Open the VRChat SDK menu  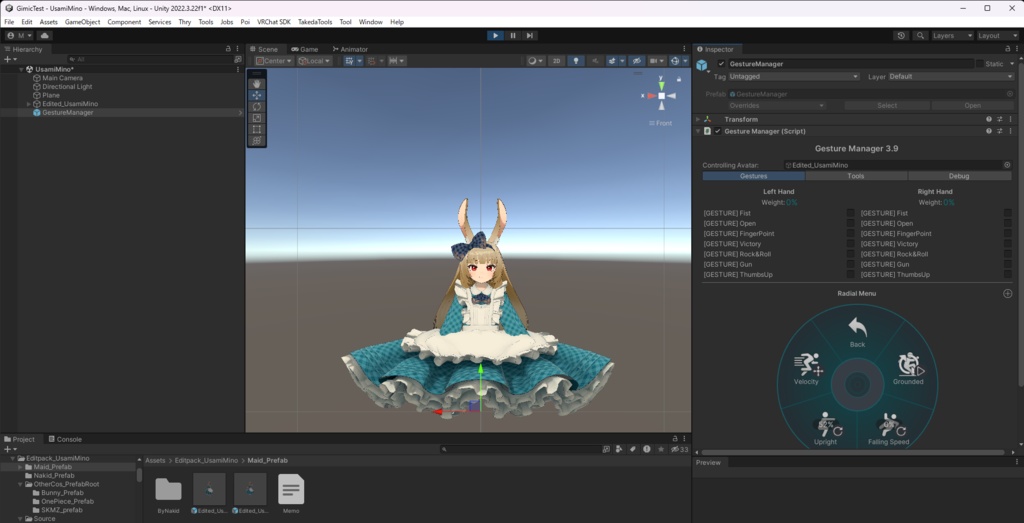tap(274, 22)
